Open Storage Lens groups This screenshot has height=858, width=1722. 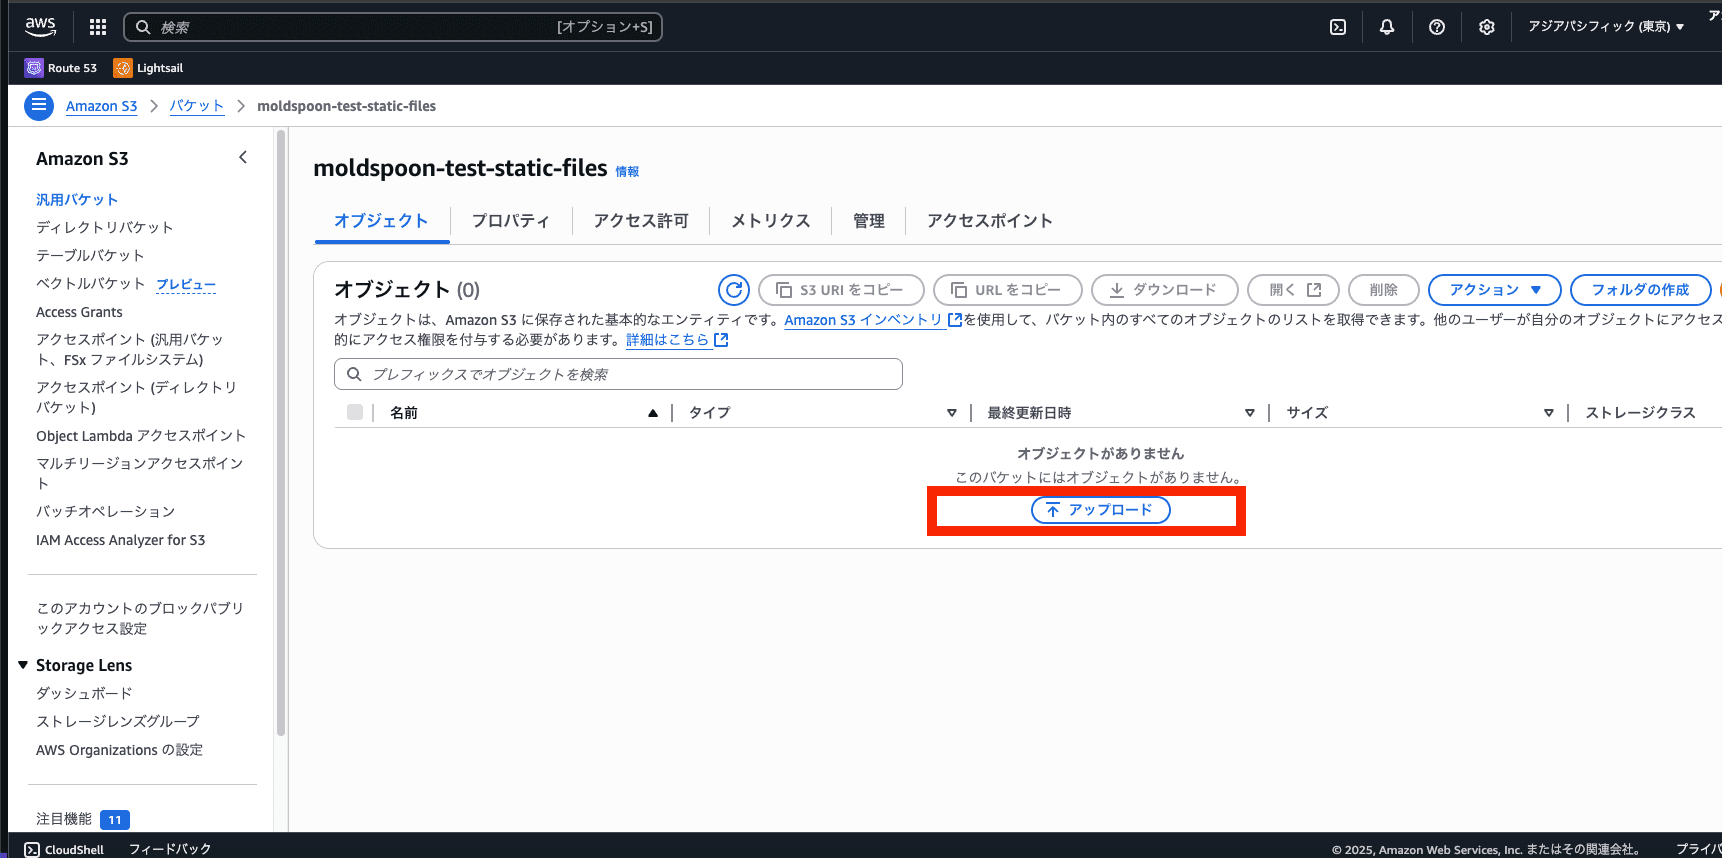point(117,721)
